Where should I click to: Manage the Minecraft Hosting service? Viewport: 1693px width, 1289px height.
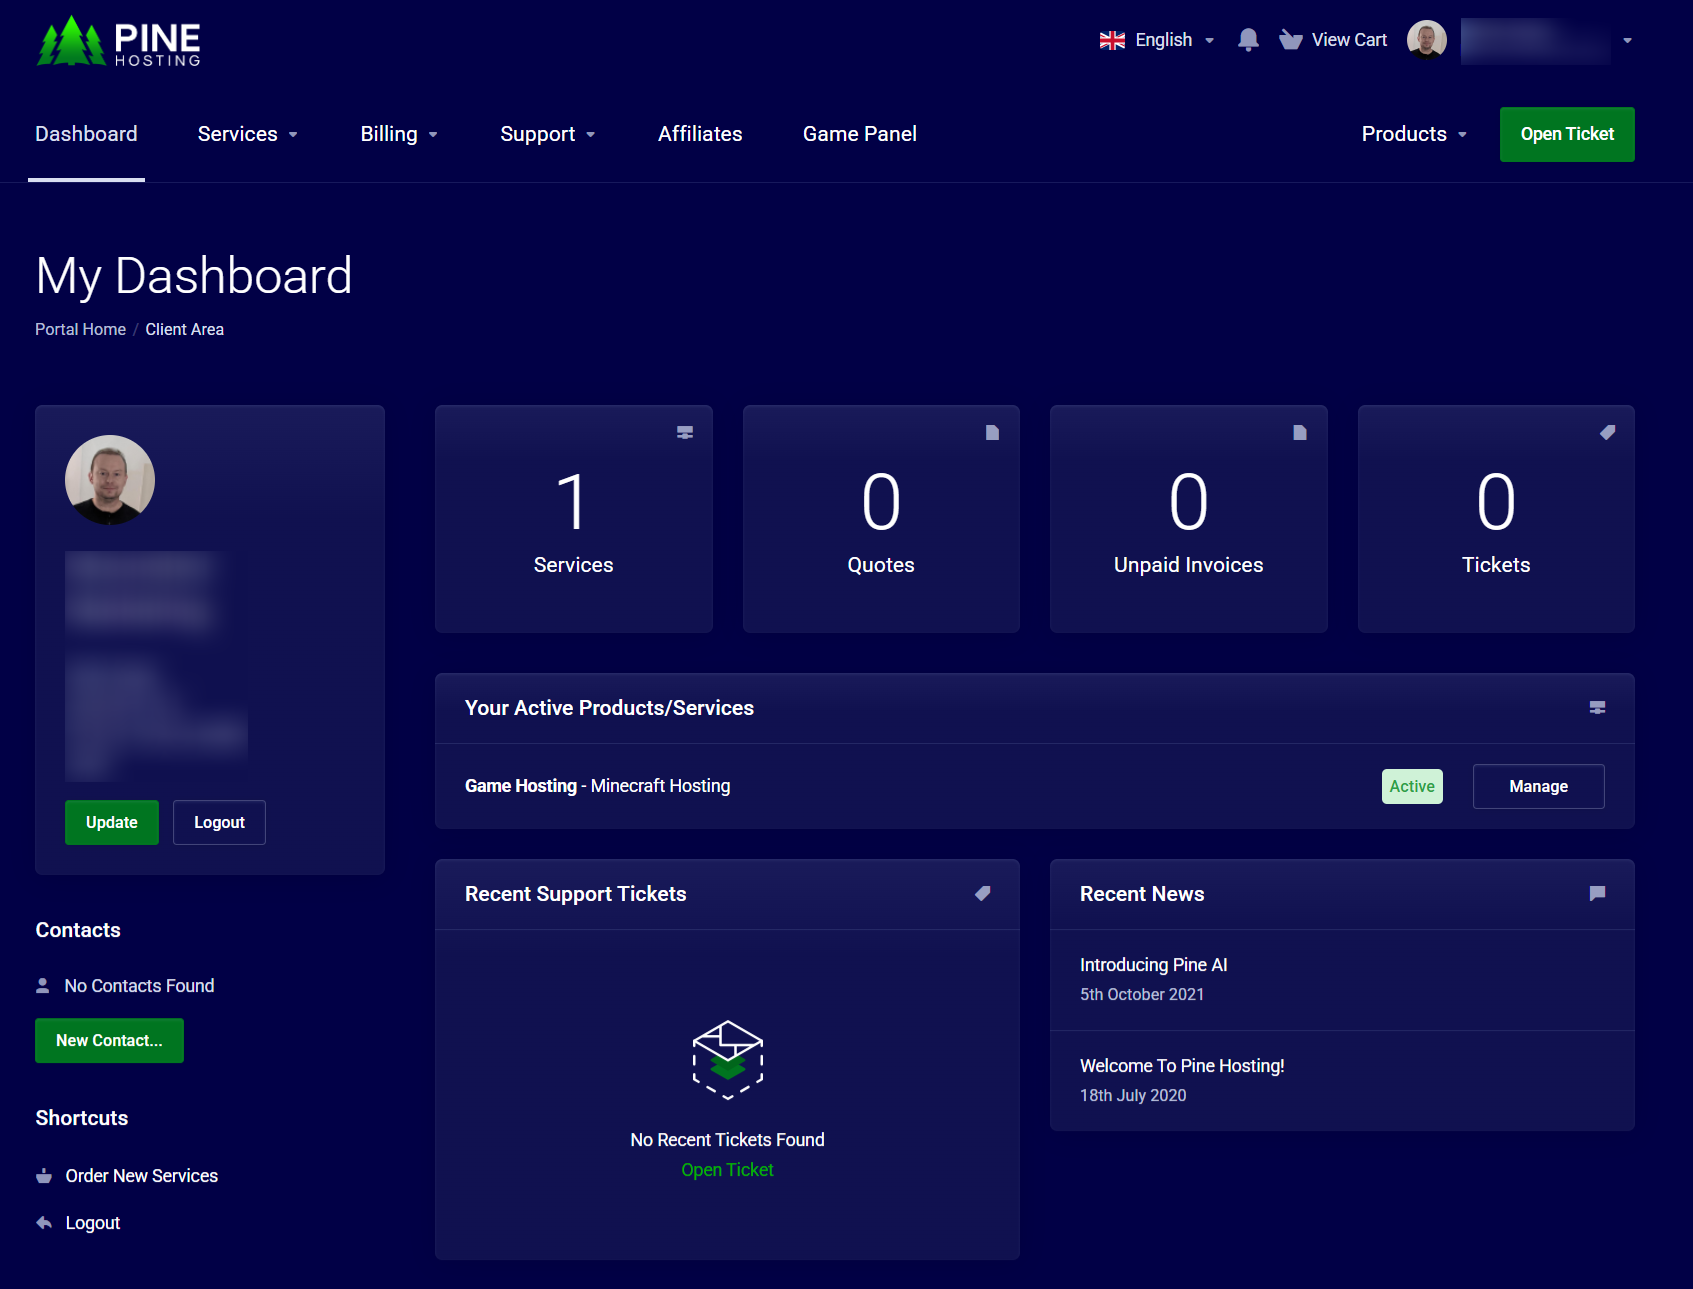pos(1539,786)
